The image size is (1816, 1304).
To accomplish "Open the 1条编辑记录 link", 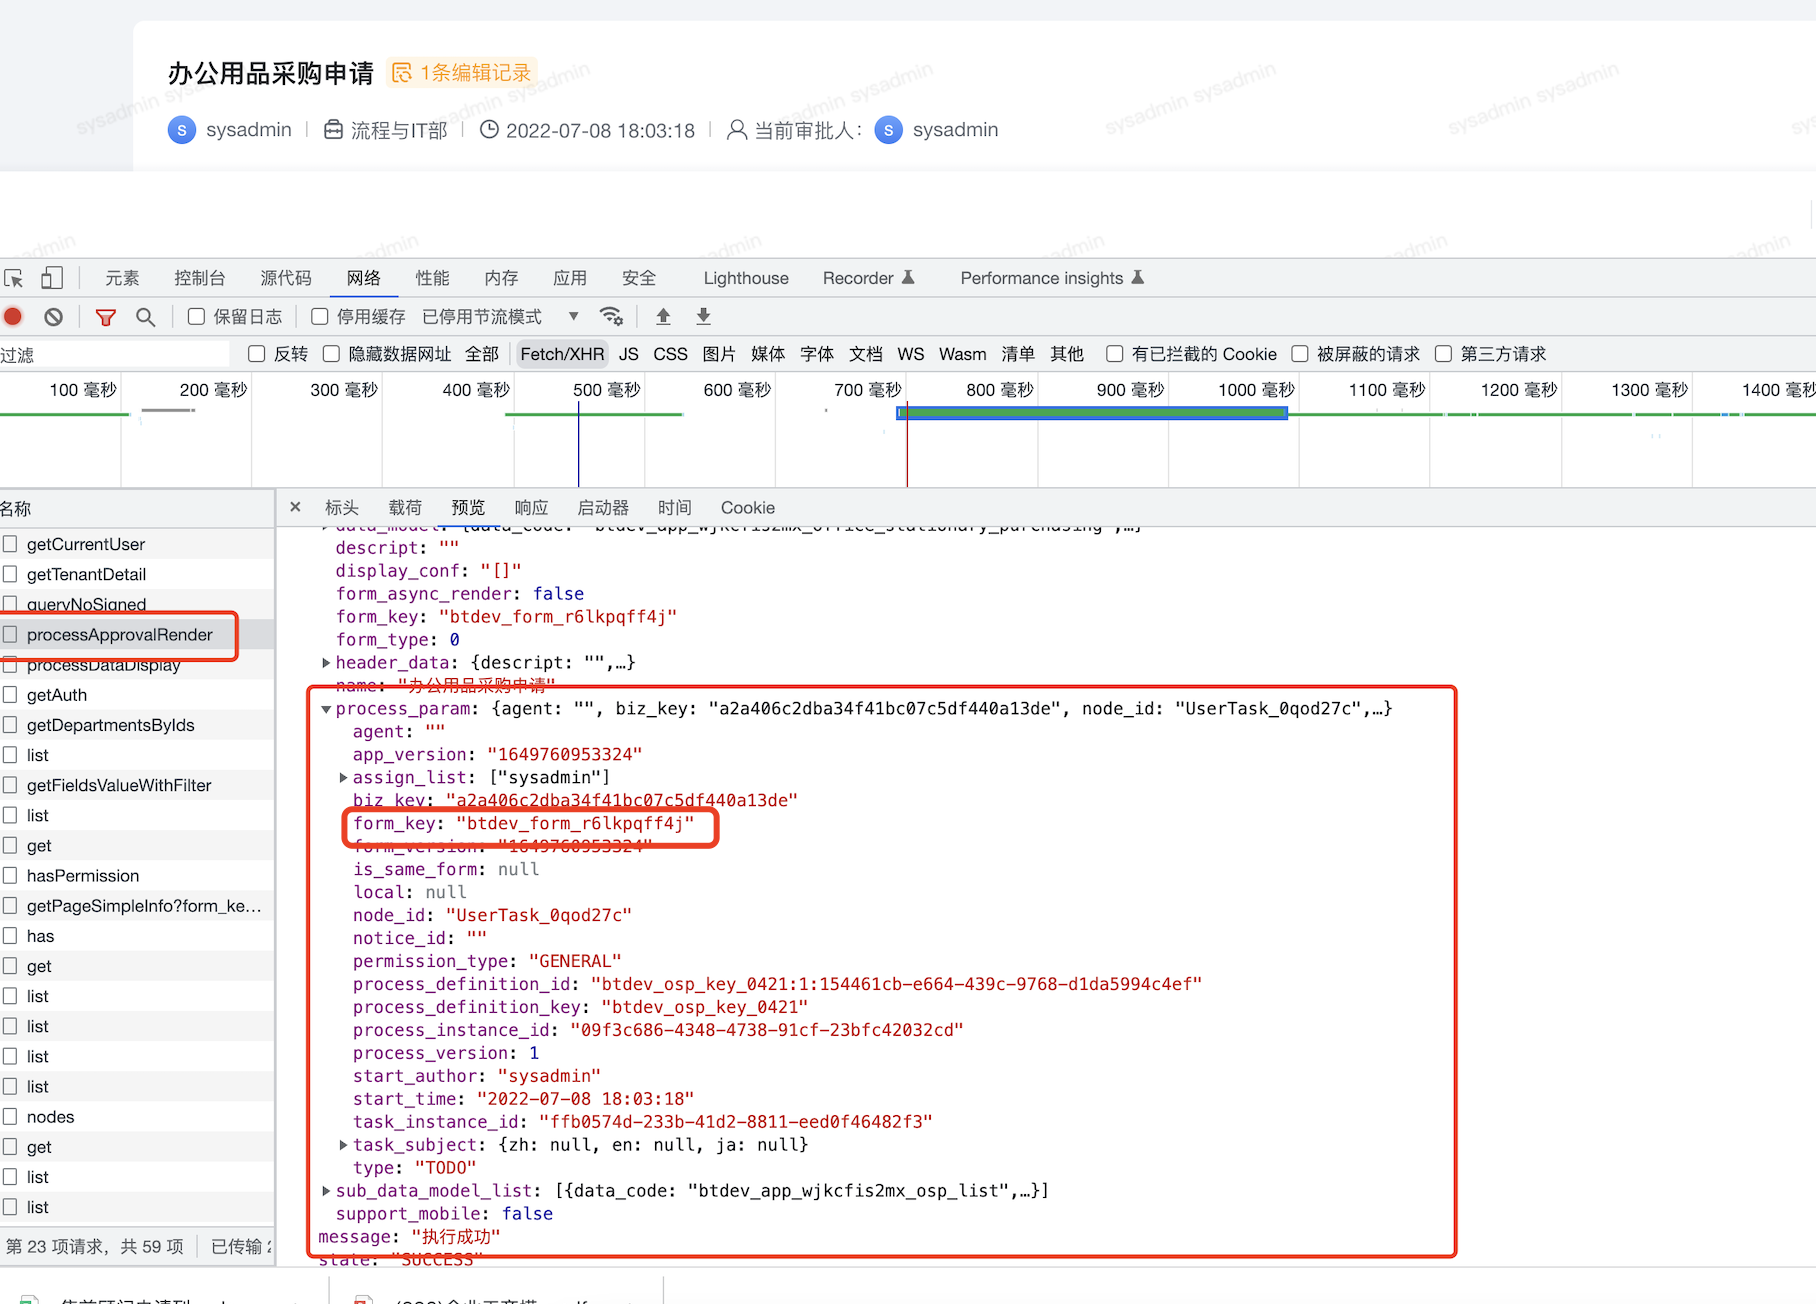I will [x=464, y=73].
